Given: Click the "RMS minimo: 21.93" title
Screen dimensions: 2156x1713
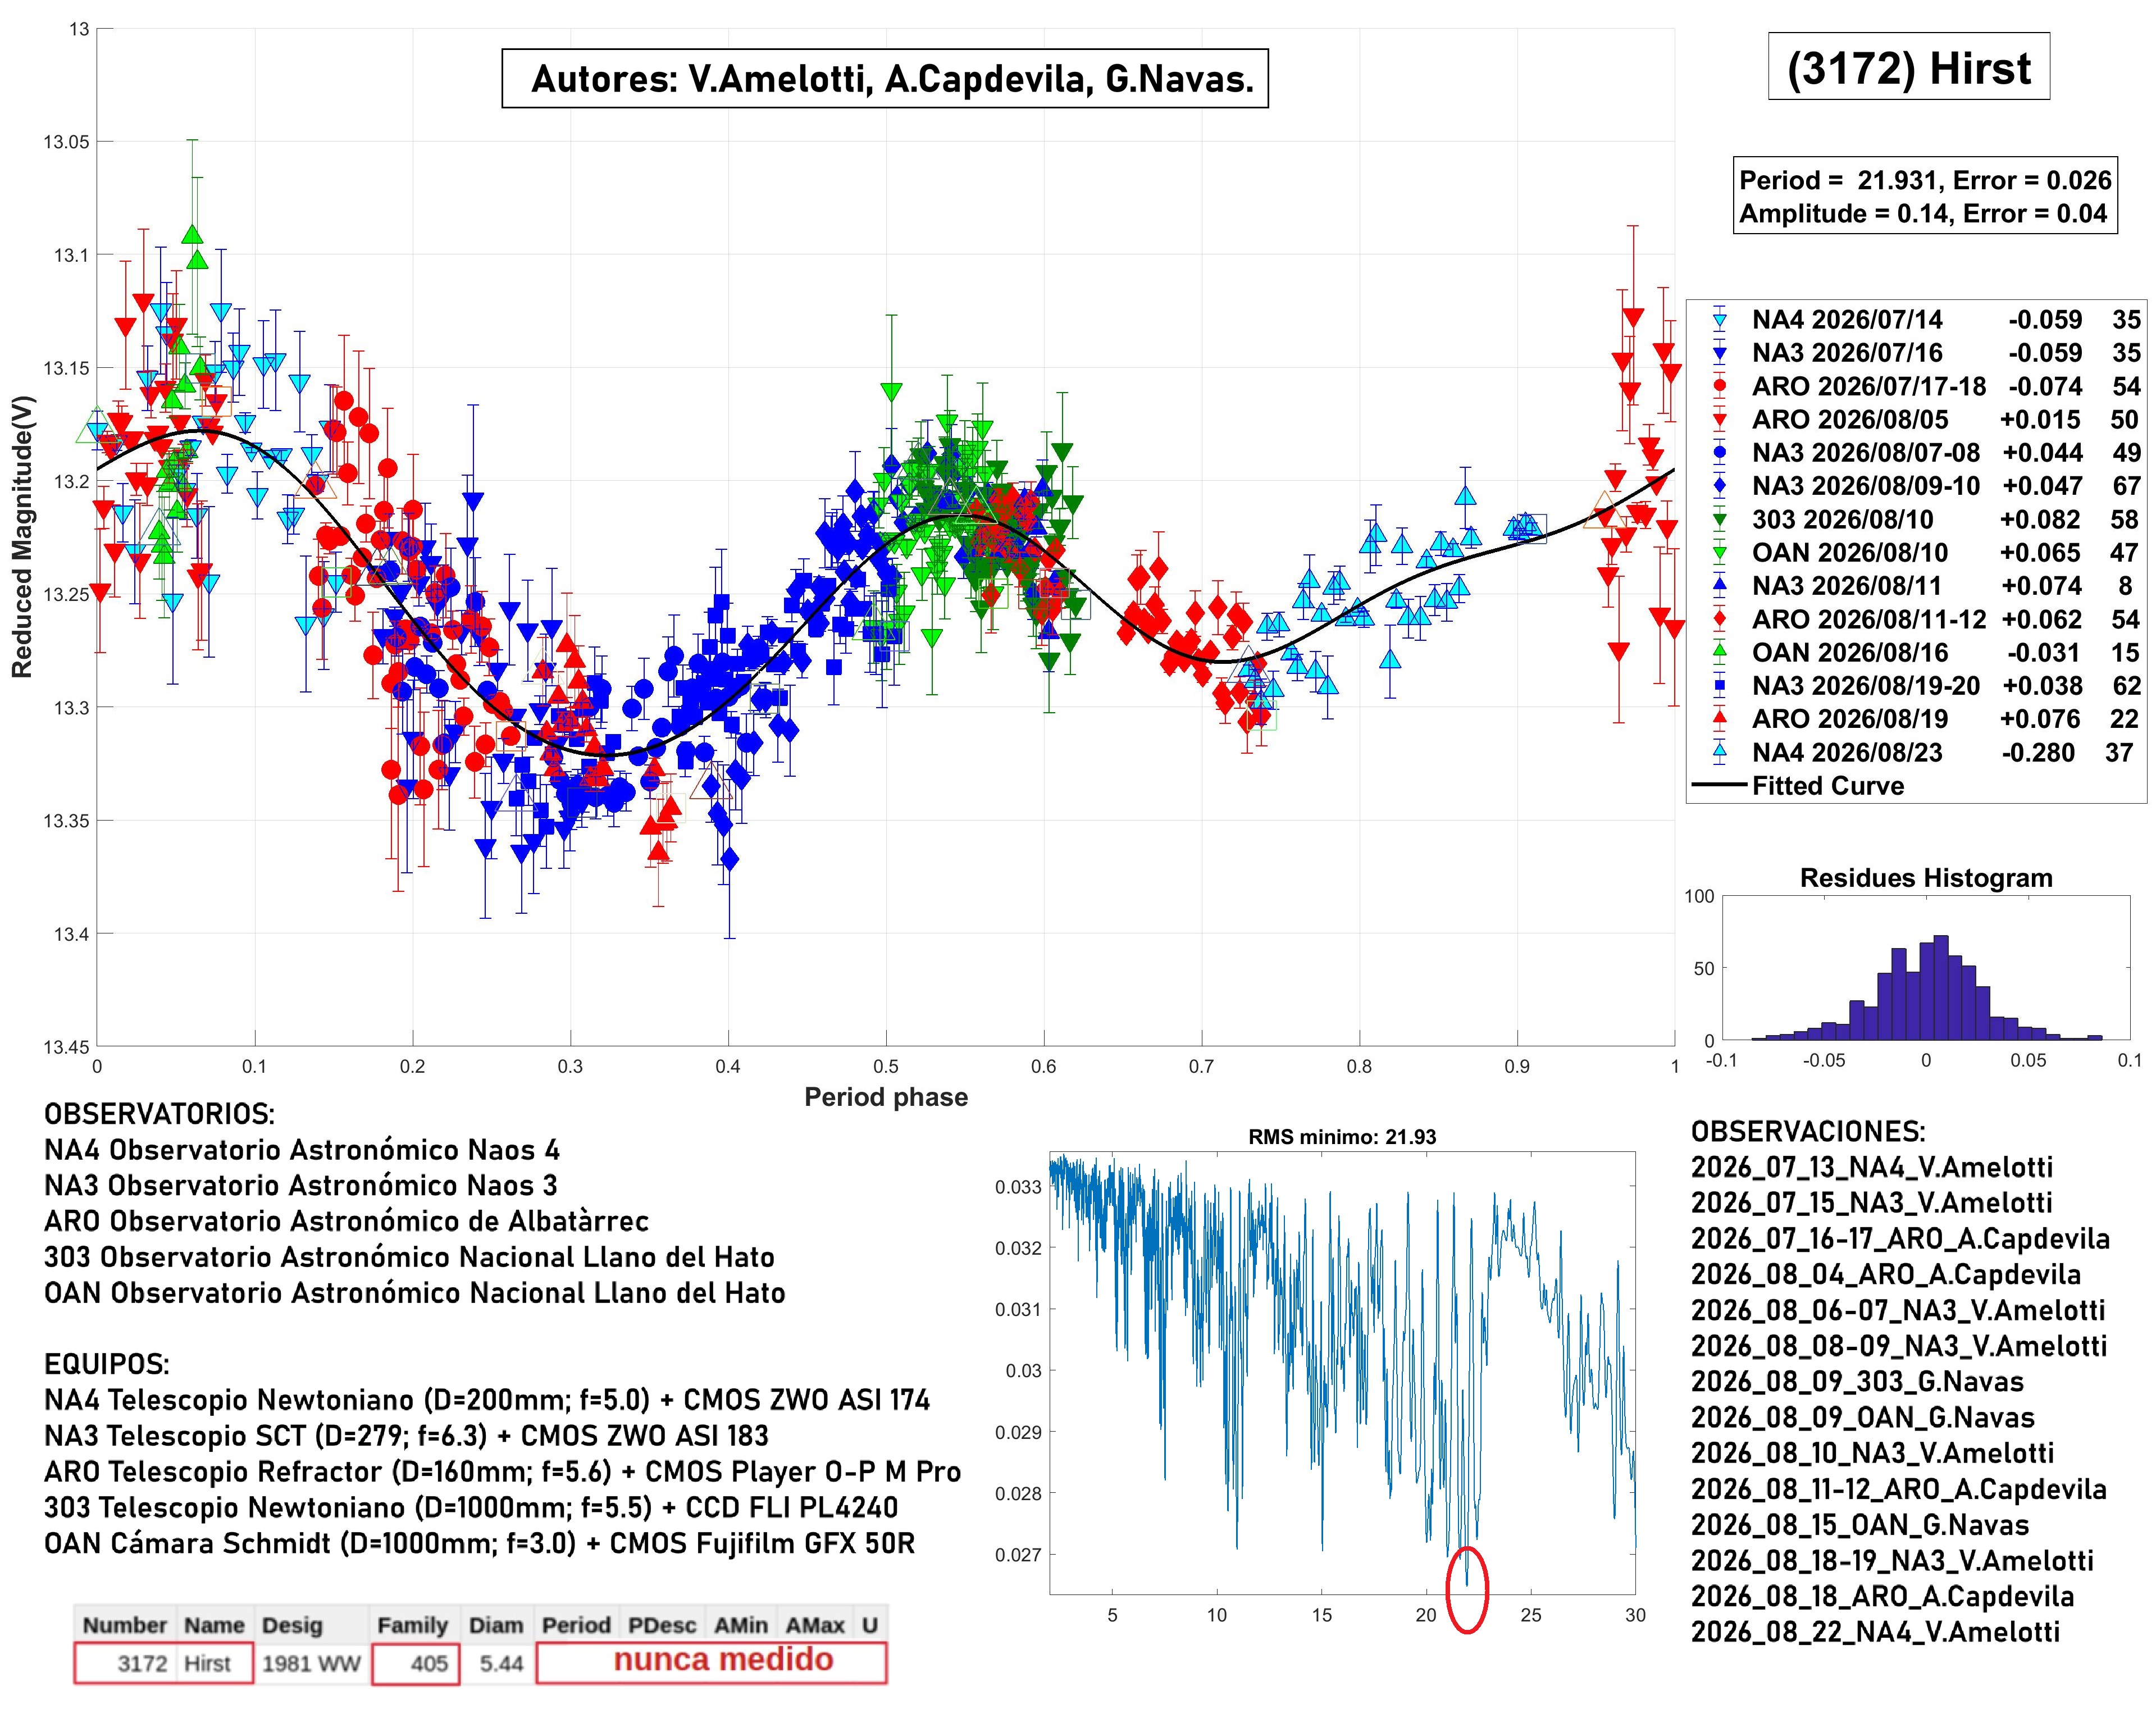Looking at the screenshot, I should pyautogui.click(x=1342, y=1137).
